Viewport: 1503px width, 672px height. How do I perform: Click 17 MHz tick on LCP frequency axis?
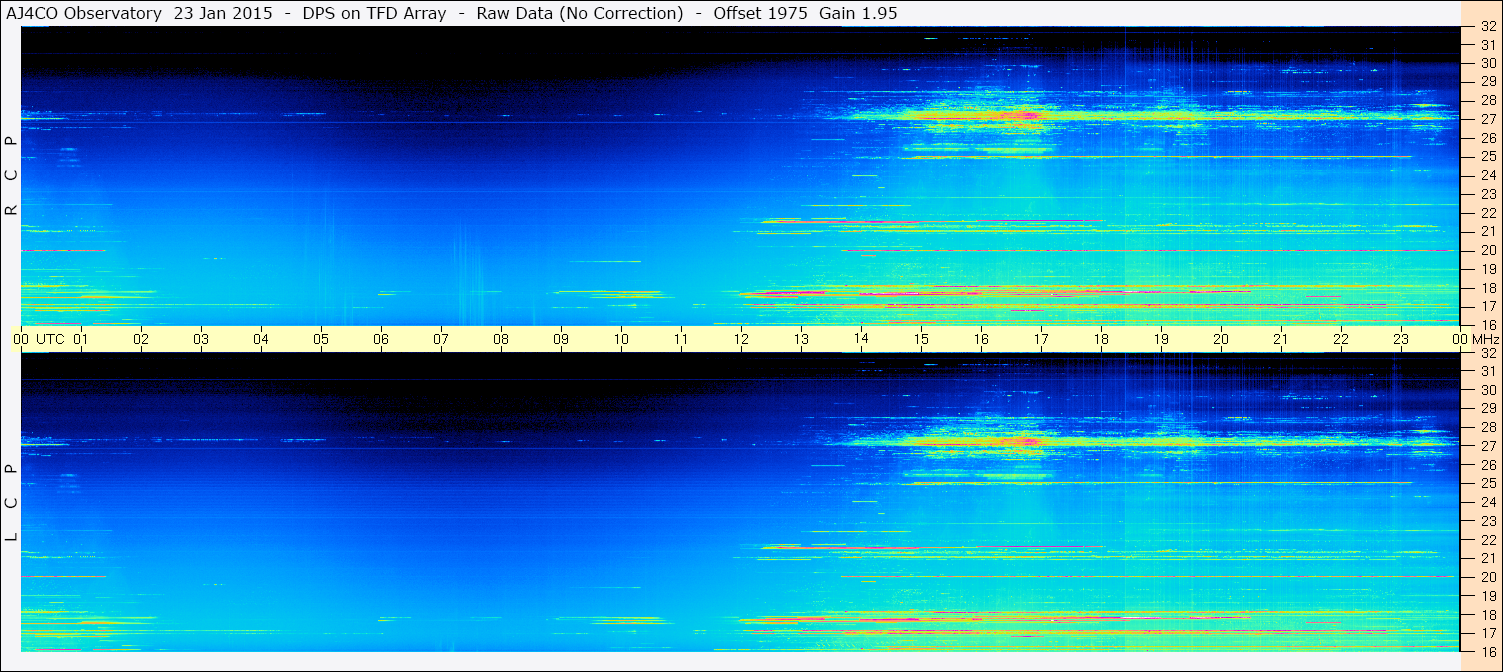tap(1488, 632)
